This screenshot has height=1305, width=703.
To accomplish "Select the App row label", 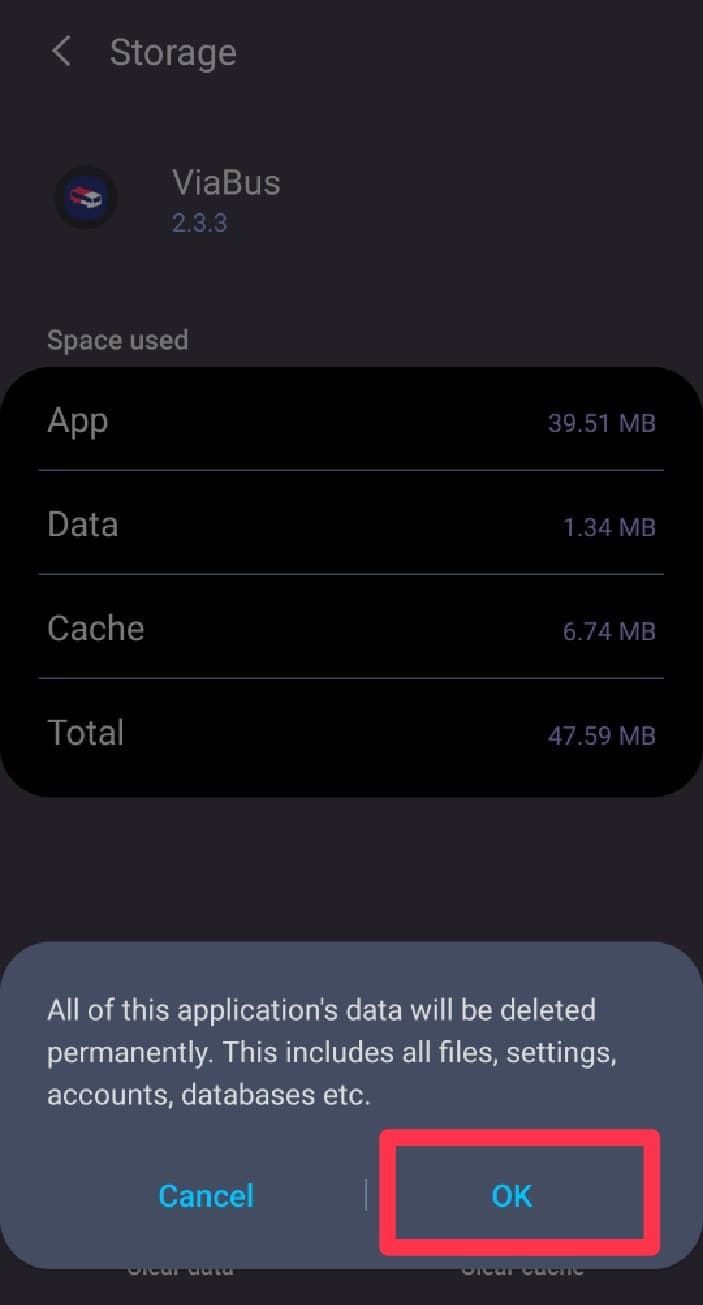I will [78, 421].
